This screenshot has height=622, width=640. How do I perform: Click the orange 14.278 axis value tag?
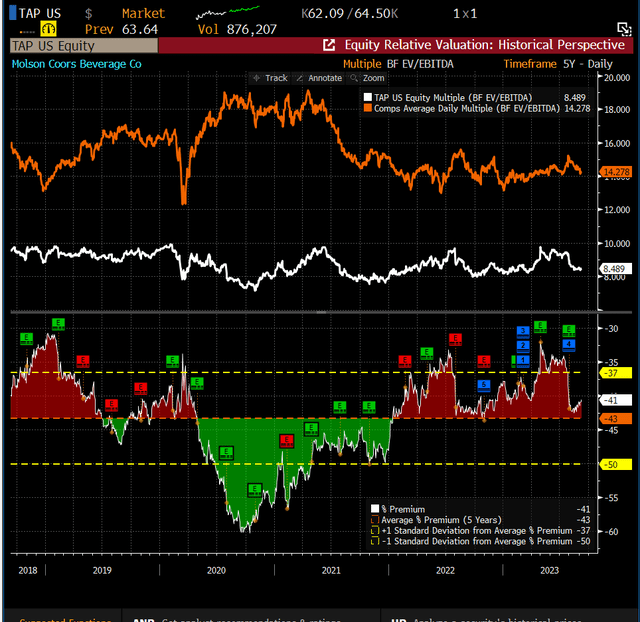tap(616, 172)
